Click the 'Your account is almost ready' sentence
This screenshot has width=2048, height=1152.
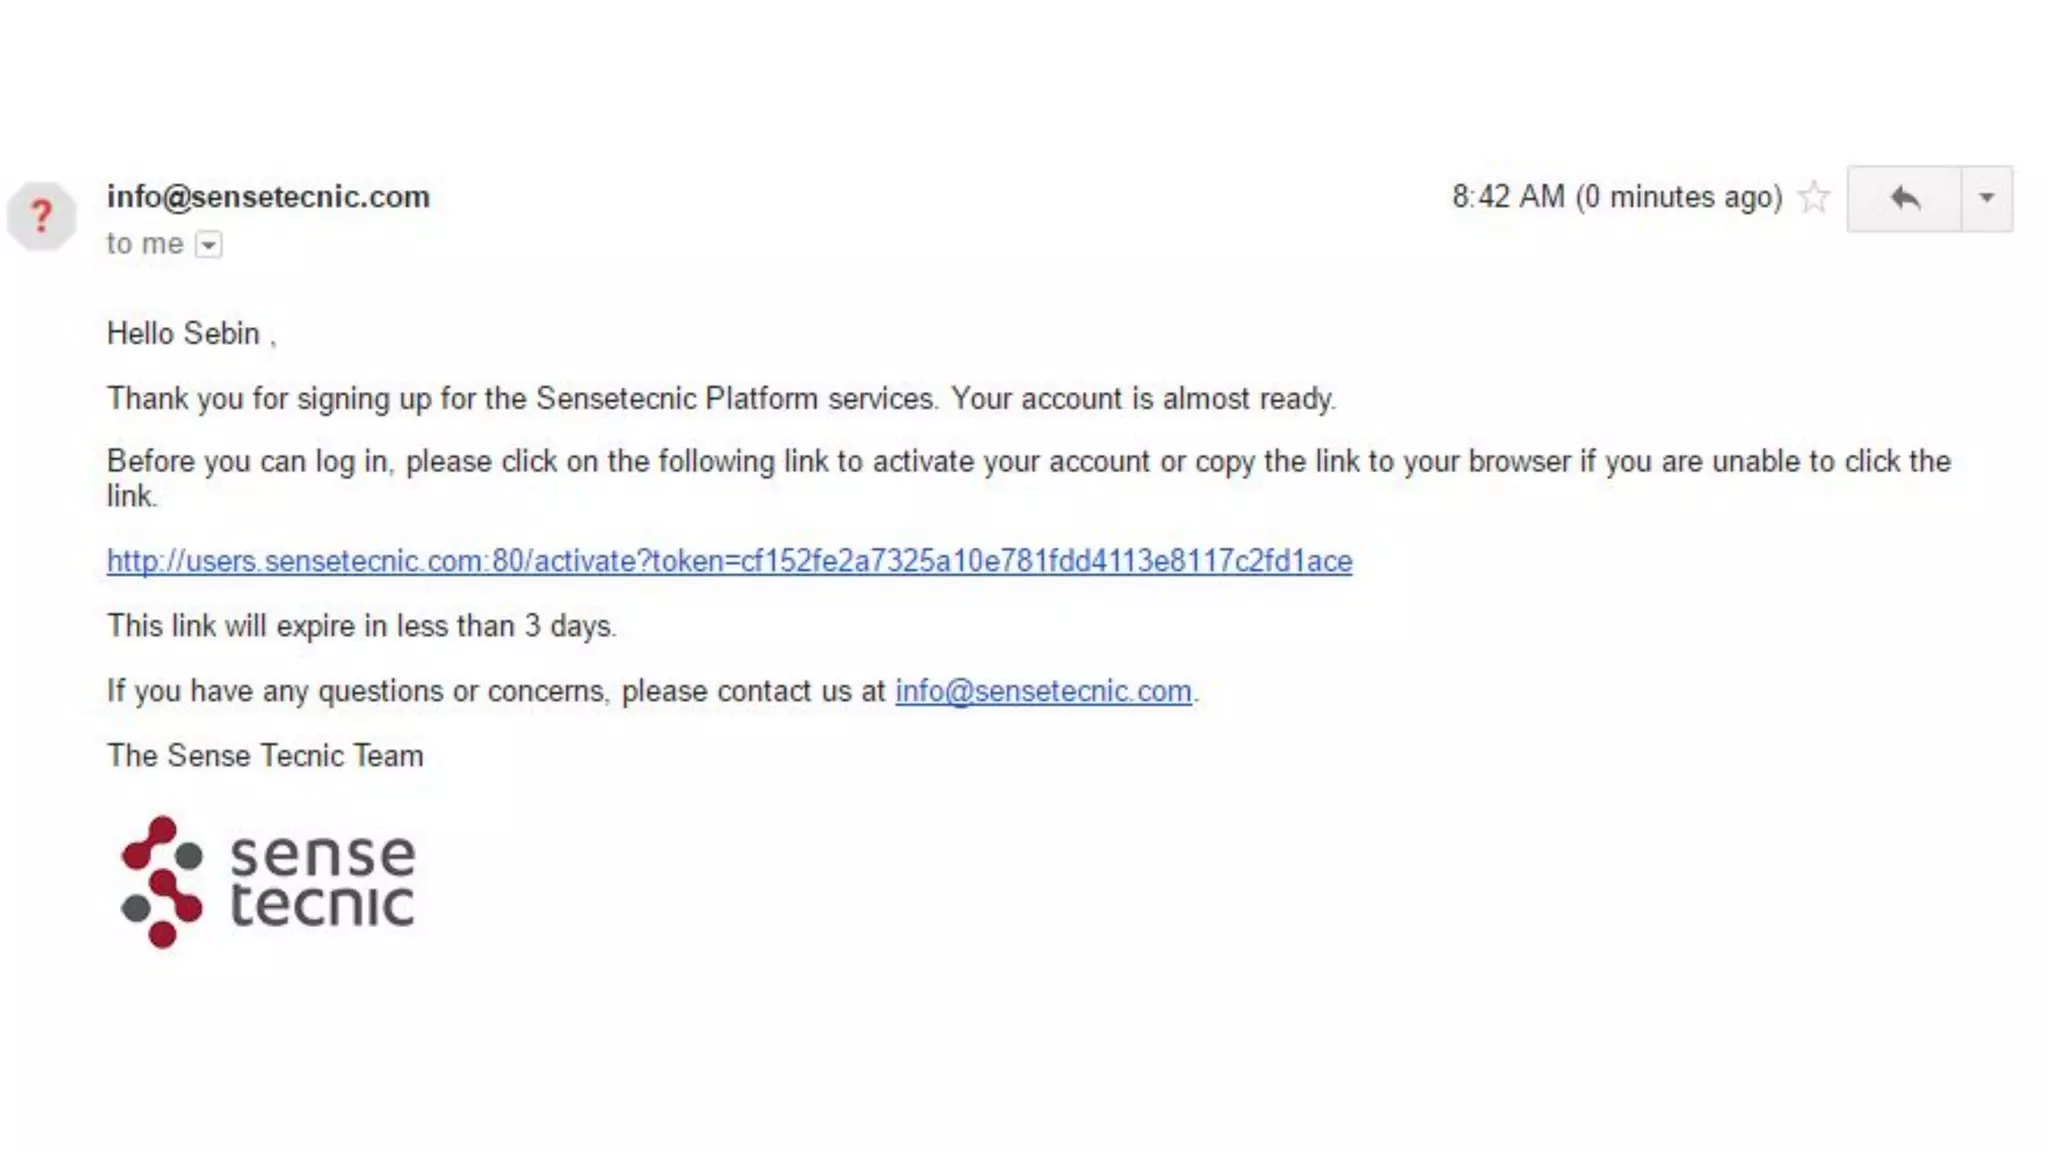[x=1142, y=399]
